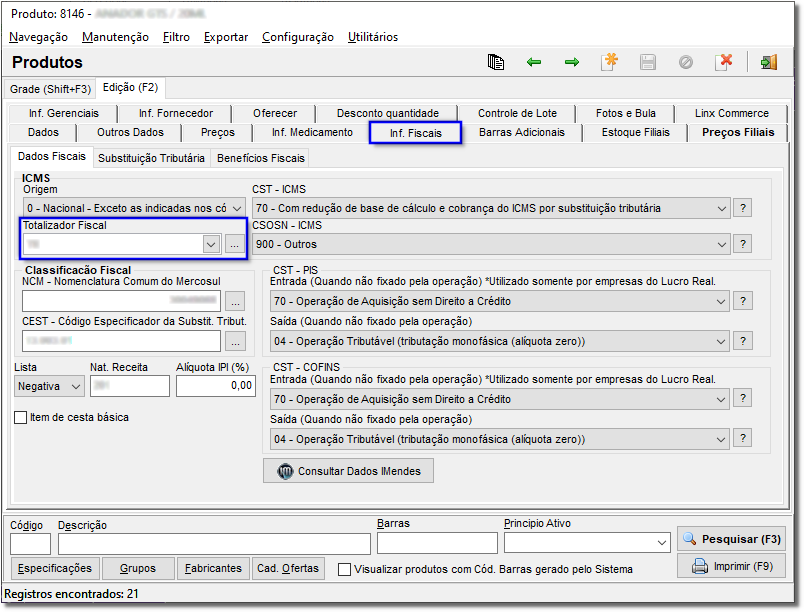Click Imprimir (F9) button
804x612 pixels.
click(732, 566)
